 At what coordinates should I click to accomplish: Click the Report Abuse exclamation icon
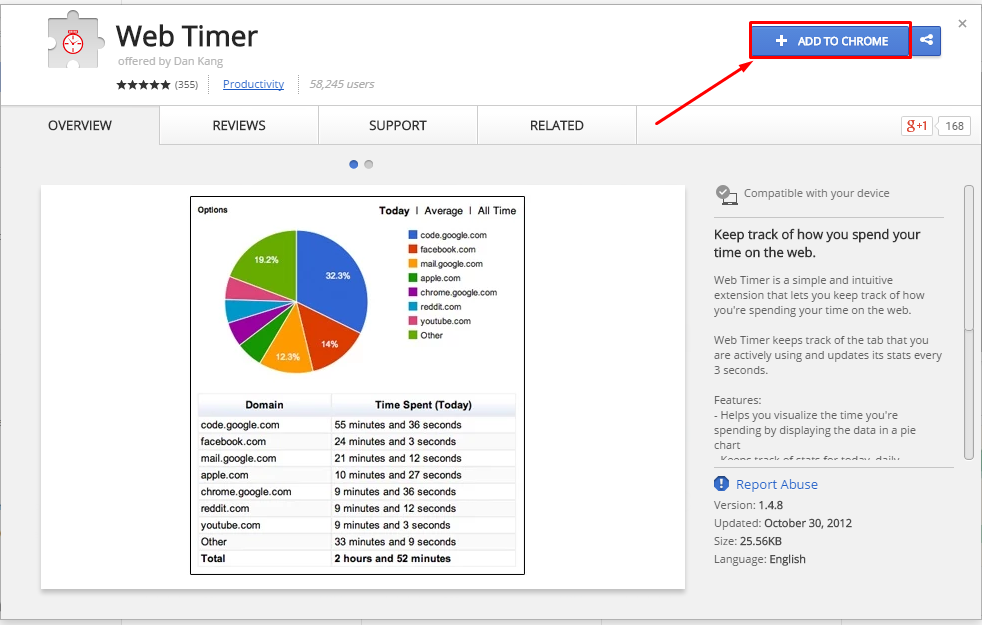[721, 483]
